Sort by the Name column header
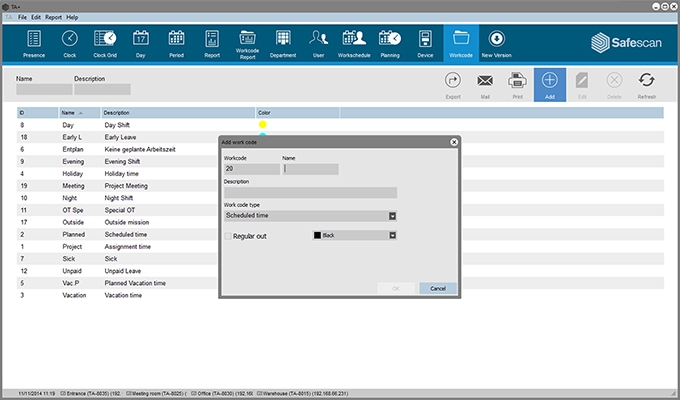 pos(68,112)
